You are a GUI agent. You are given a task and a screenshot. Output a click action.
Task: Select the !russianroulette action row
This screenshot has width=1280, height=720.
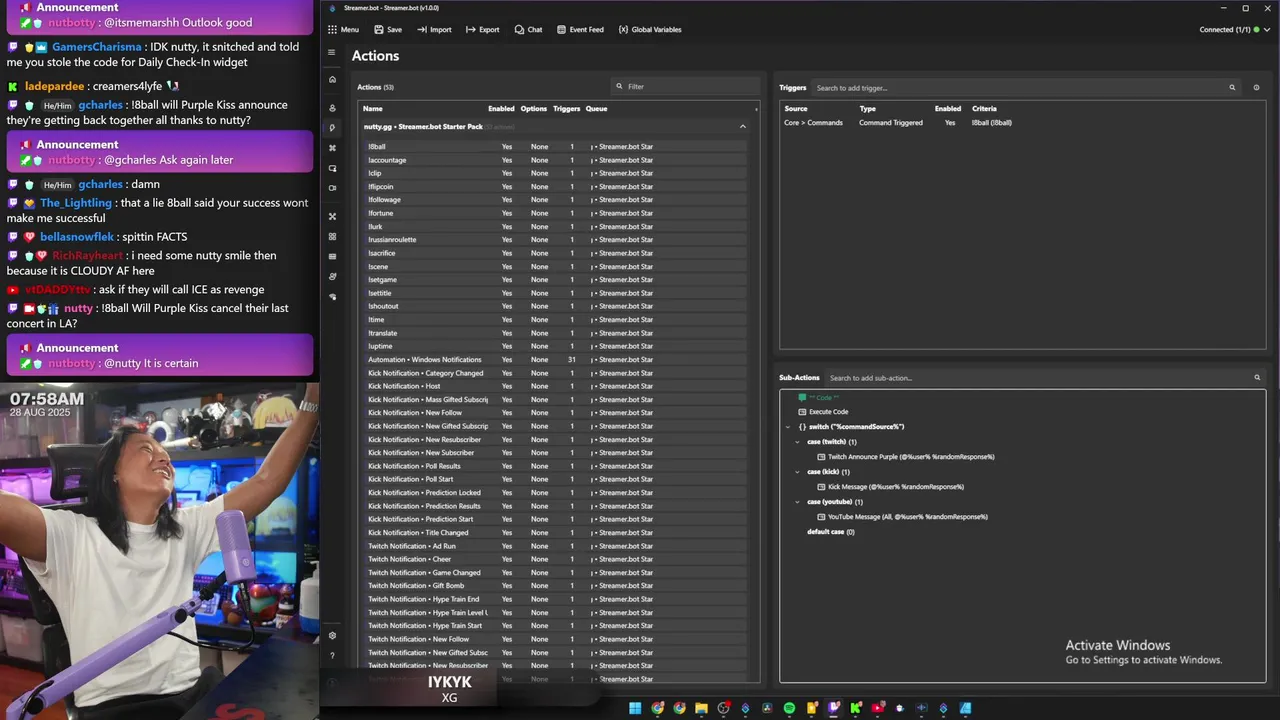tap(554, 240)
